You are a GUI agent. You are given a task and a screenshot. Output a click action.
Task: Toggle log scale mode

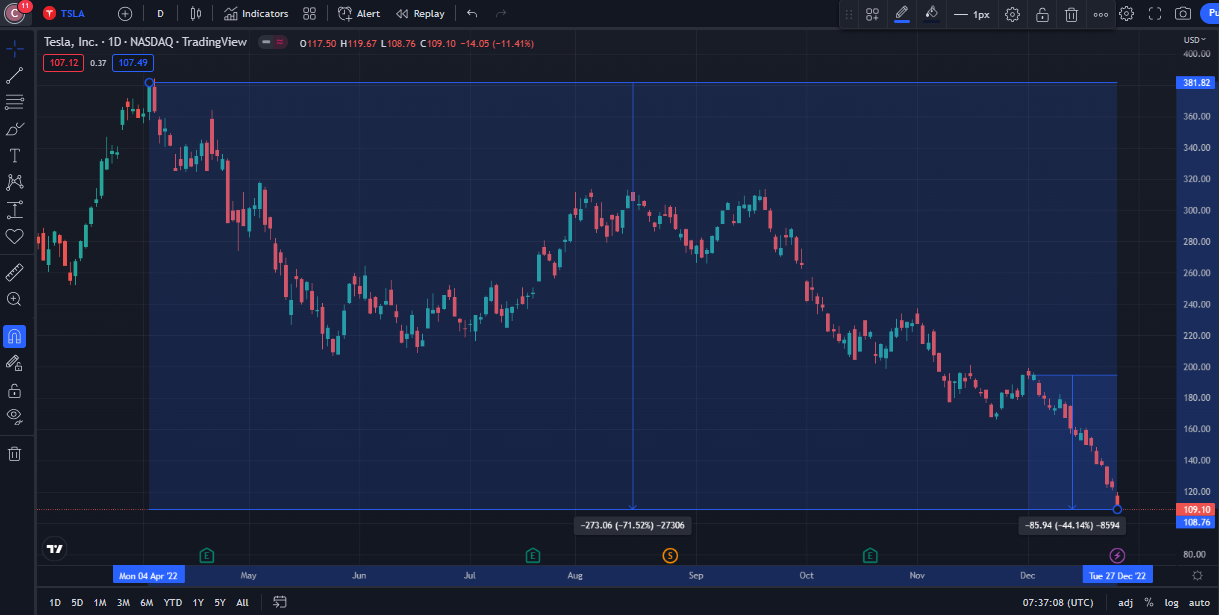(1171, 603)
